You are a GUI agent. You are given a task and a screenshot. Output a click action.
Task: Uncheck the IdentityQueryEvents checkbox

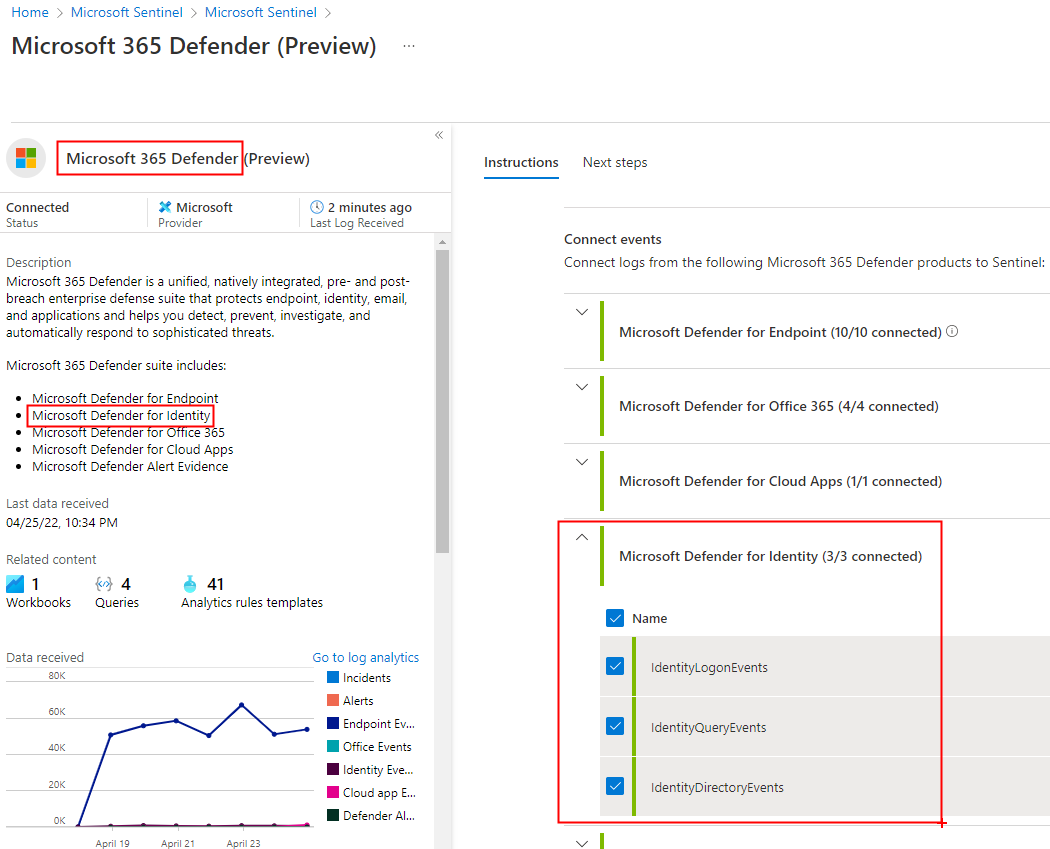coord(615,726)
